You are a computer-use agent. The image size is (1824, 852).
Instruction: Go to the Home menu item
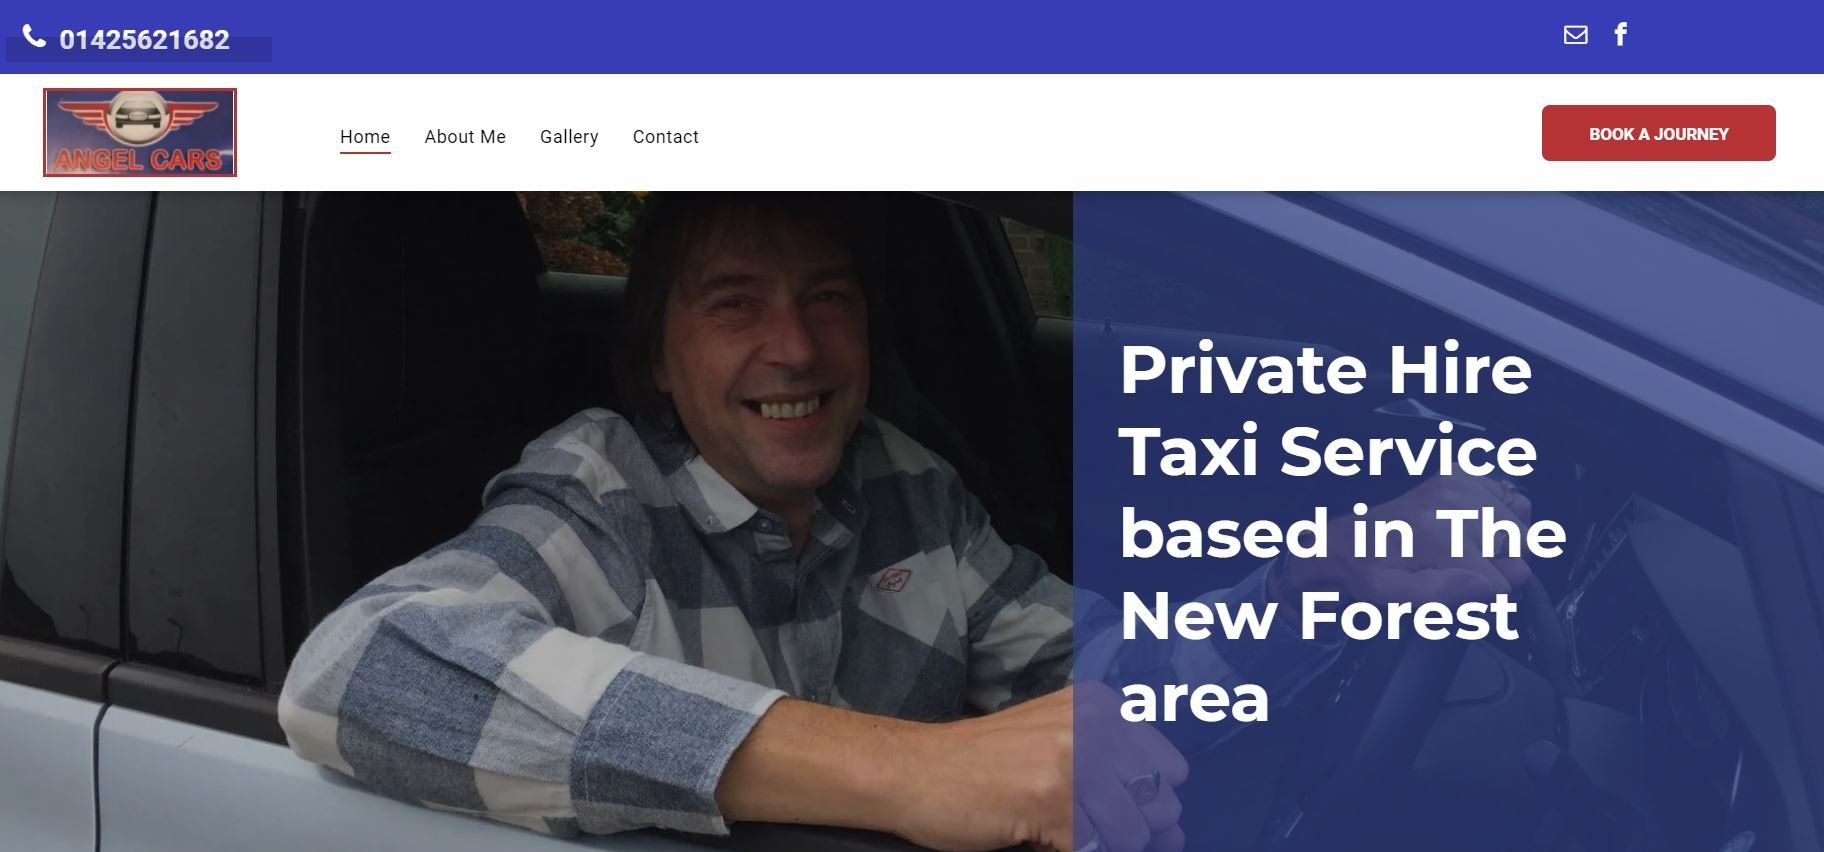(365, 137)
